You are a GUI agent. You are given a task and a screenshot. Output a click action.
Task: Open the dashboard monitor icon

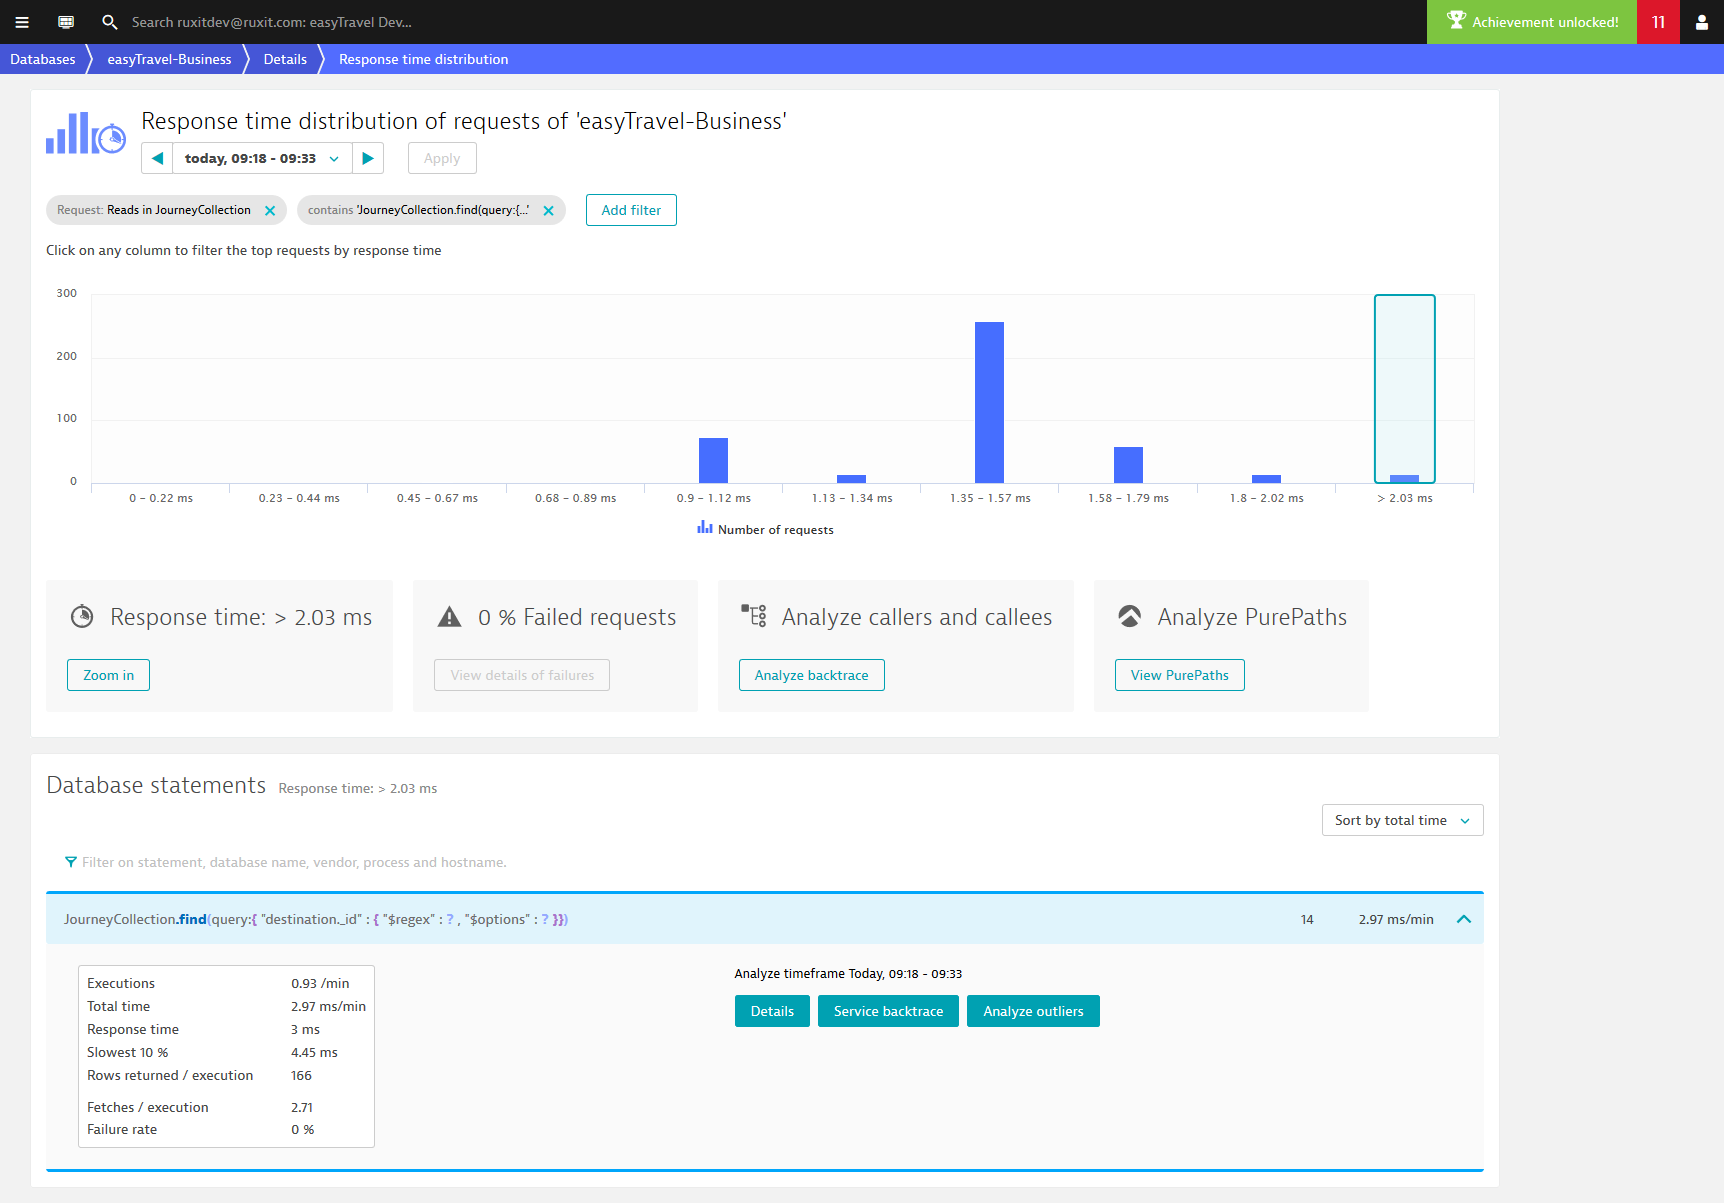coord(66,22)
